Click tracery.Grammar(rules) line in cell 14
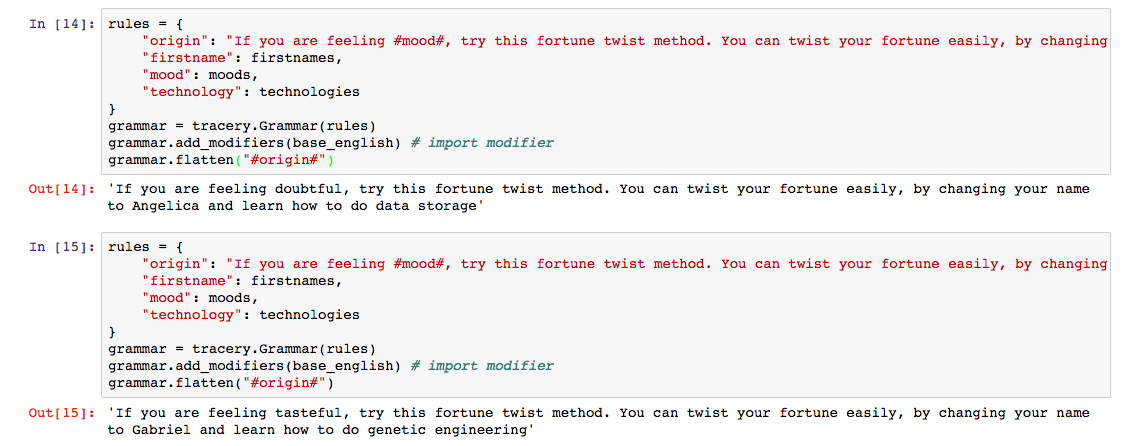Viewport: 1128px width, 446px height. [241, 126]
